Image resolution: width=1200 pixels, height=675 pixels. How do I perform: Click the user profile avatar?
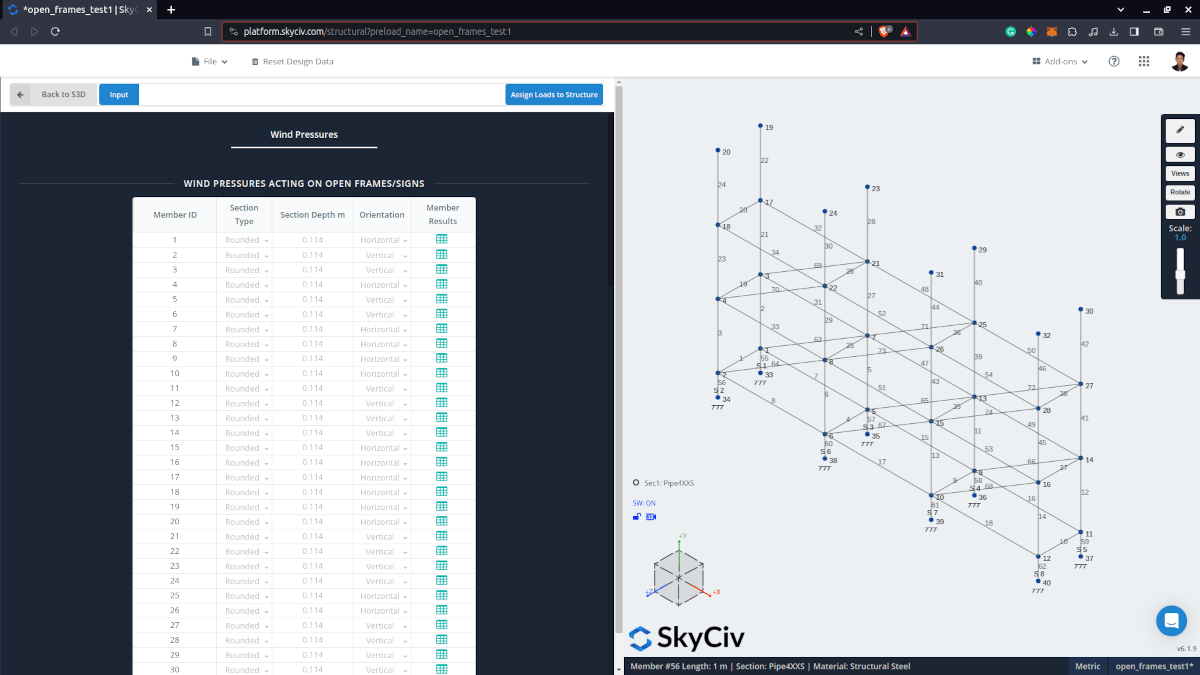point(1180,62)
